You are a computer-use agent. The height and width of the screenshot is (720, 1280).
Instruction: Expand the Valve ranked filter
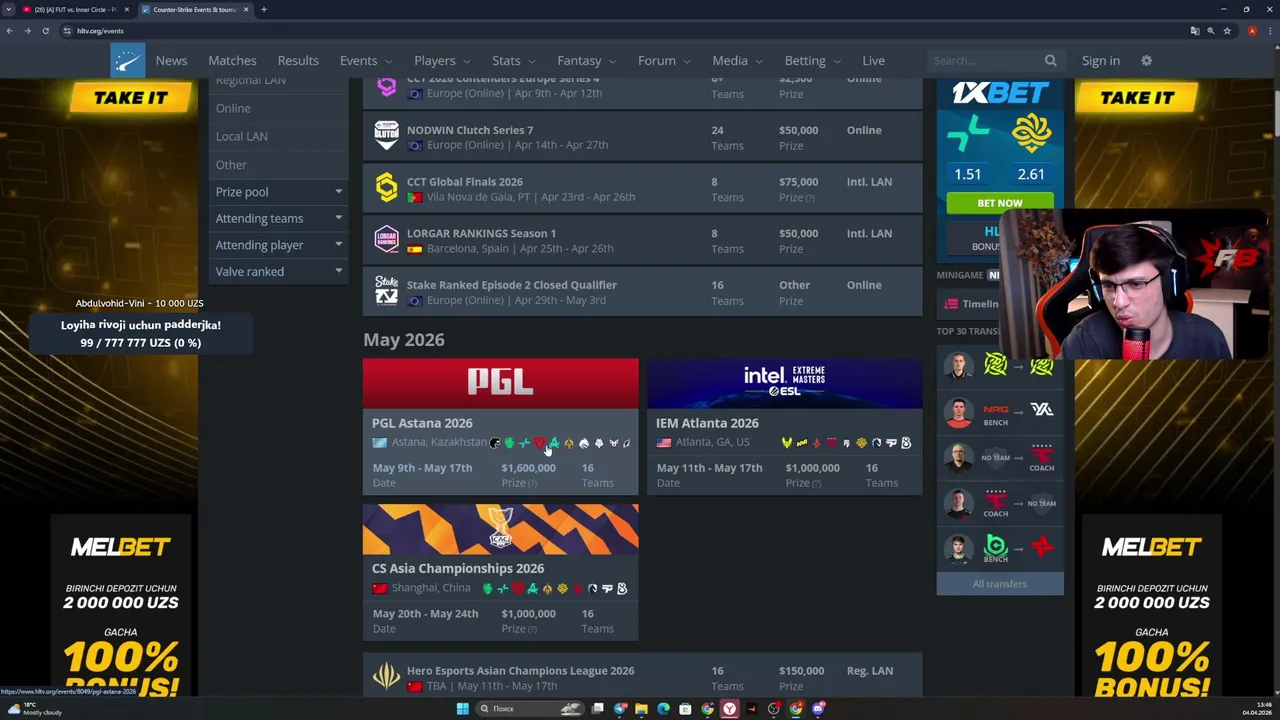tap(279, 272)
